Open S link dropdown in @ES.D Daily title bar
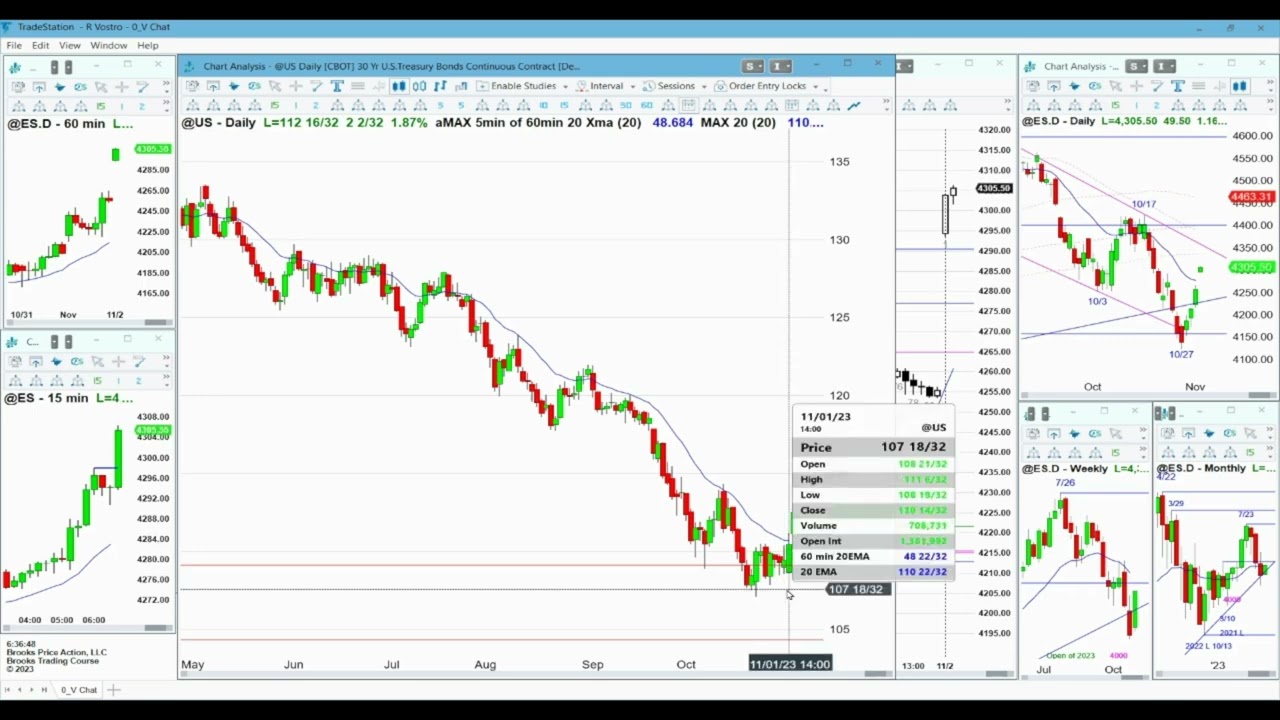Screen dimensions: 1280x720 point(1137,66)
